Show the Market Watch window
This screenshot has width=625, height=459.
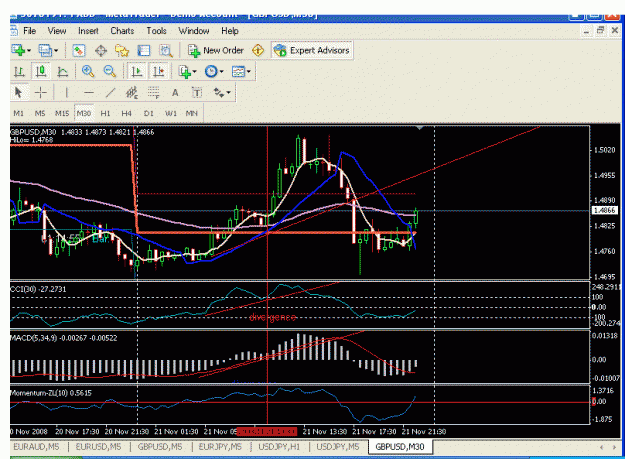click(x=79, y=51)
